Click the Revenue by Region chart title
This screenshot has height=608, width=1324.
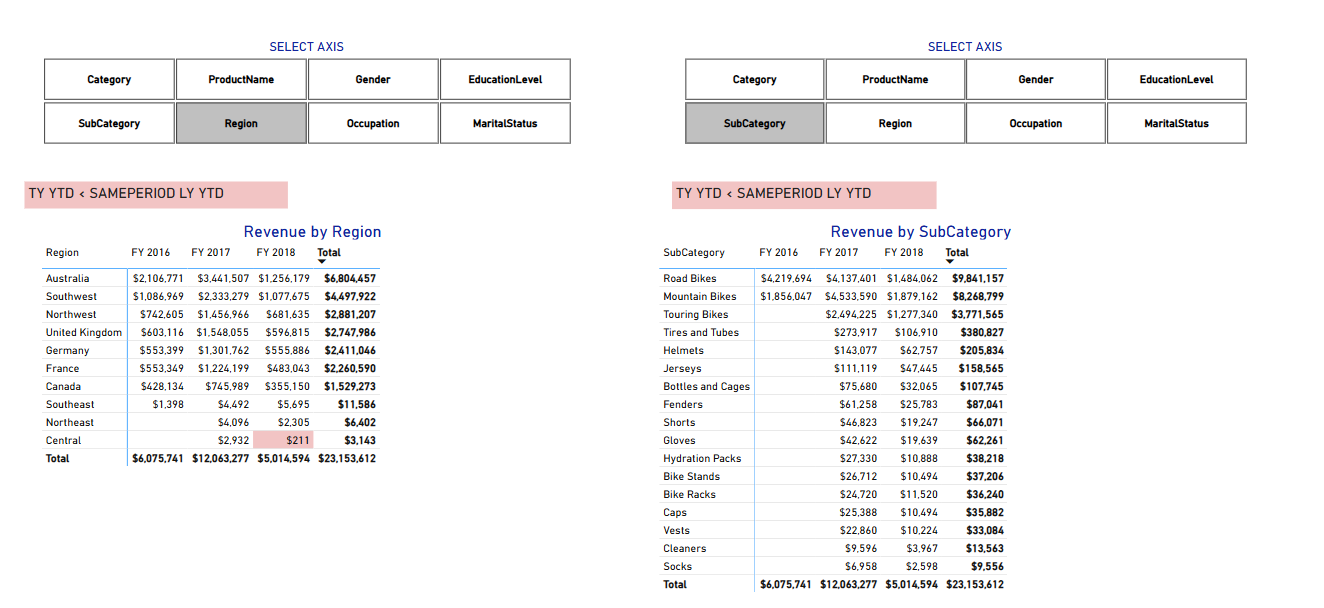[313, 232]
